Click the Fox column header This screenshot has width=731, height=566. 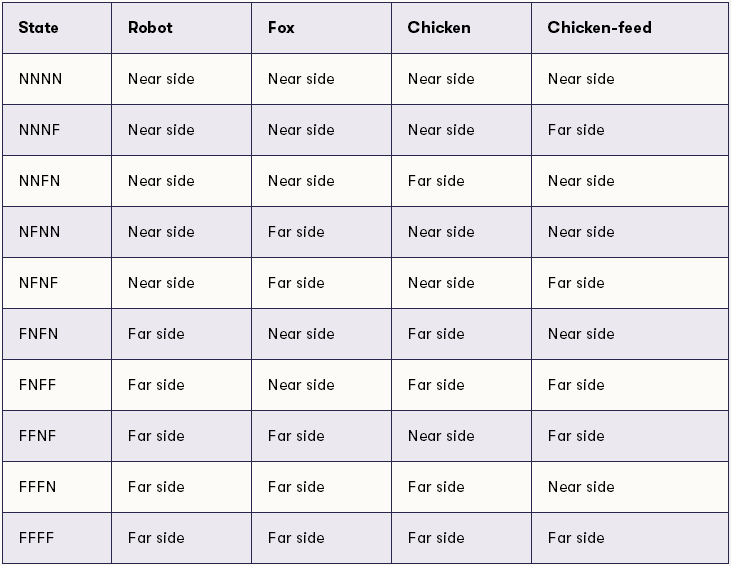(321, 28)
